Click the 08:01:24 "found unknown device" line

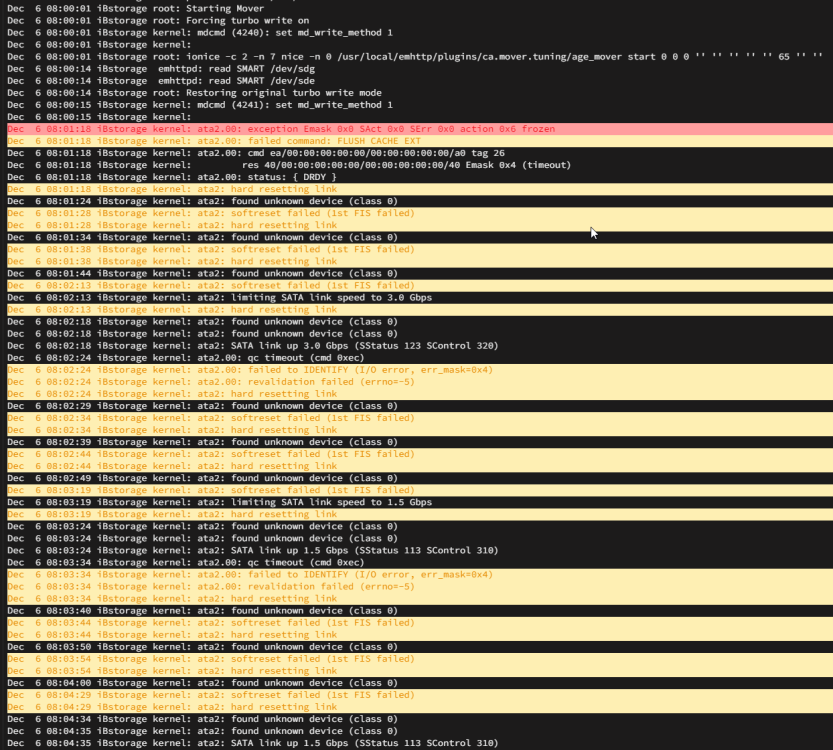(x=420, y=201)
